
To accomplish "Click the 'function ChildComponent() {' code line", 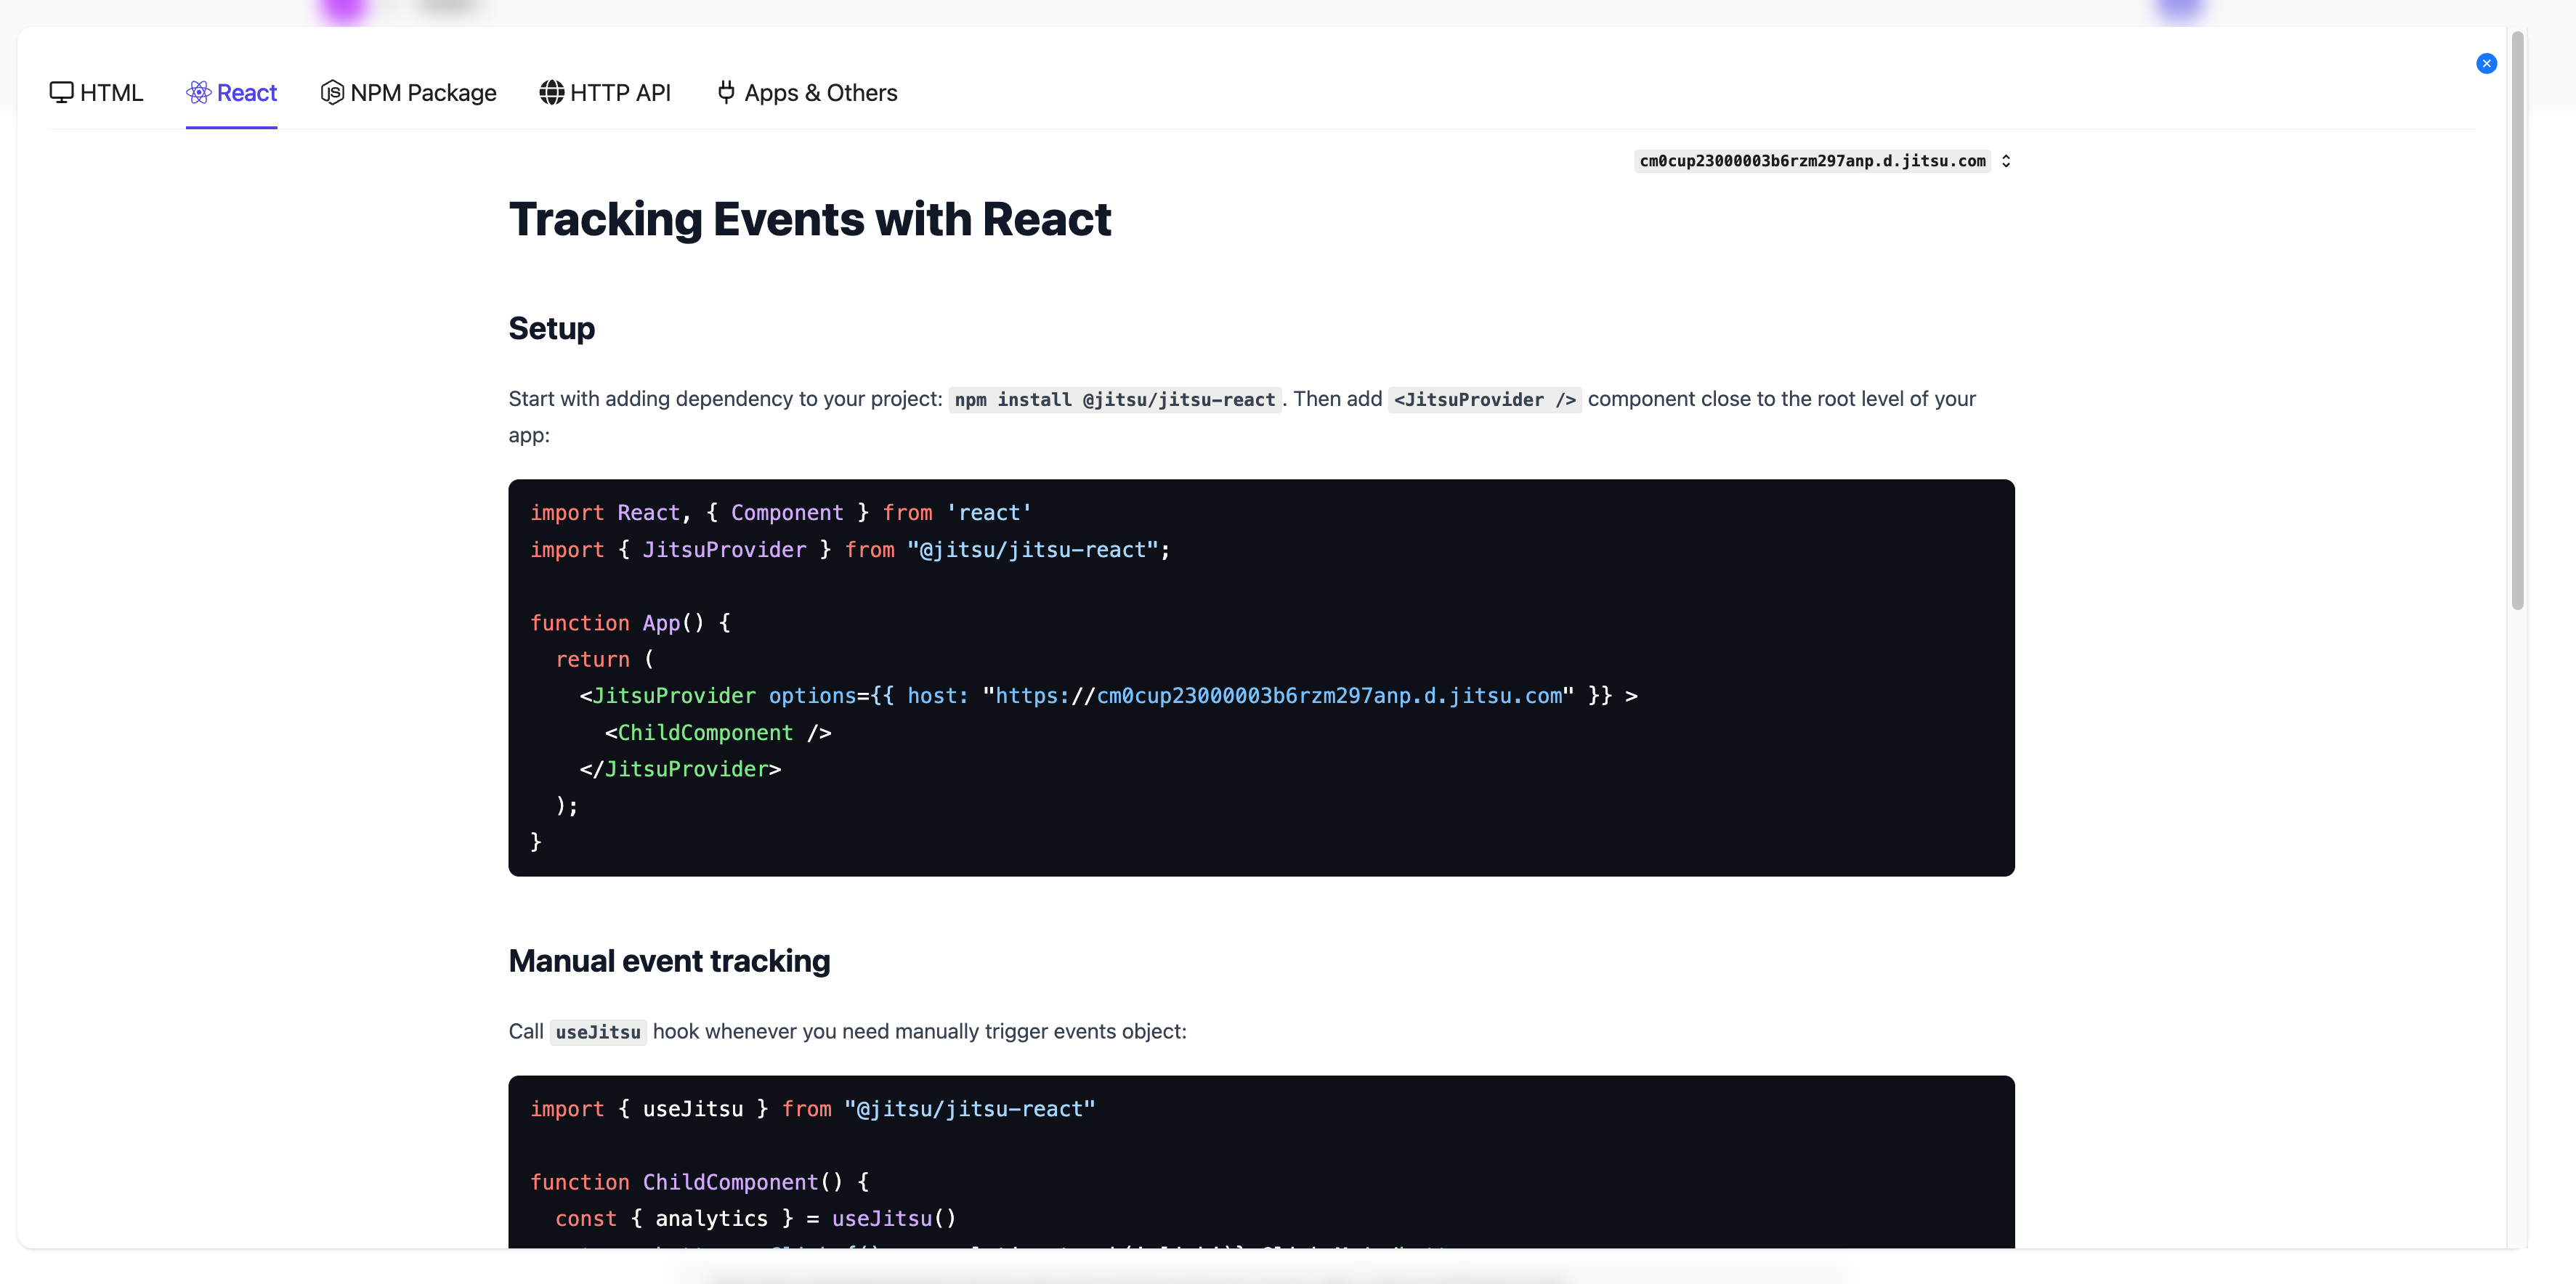I will tap(699, 1182).
